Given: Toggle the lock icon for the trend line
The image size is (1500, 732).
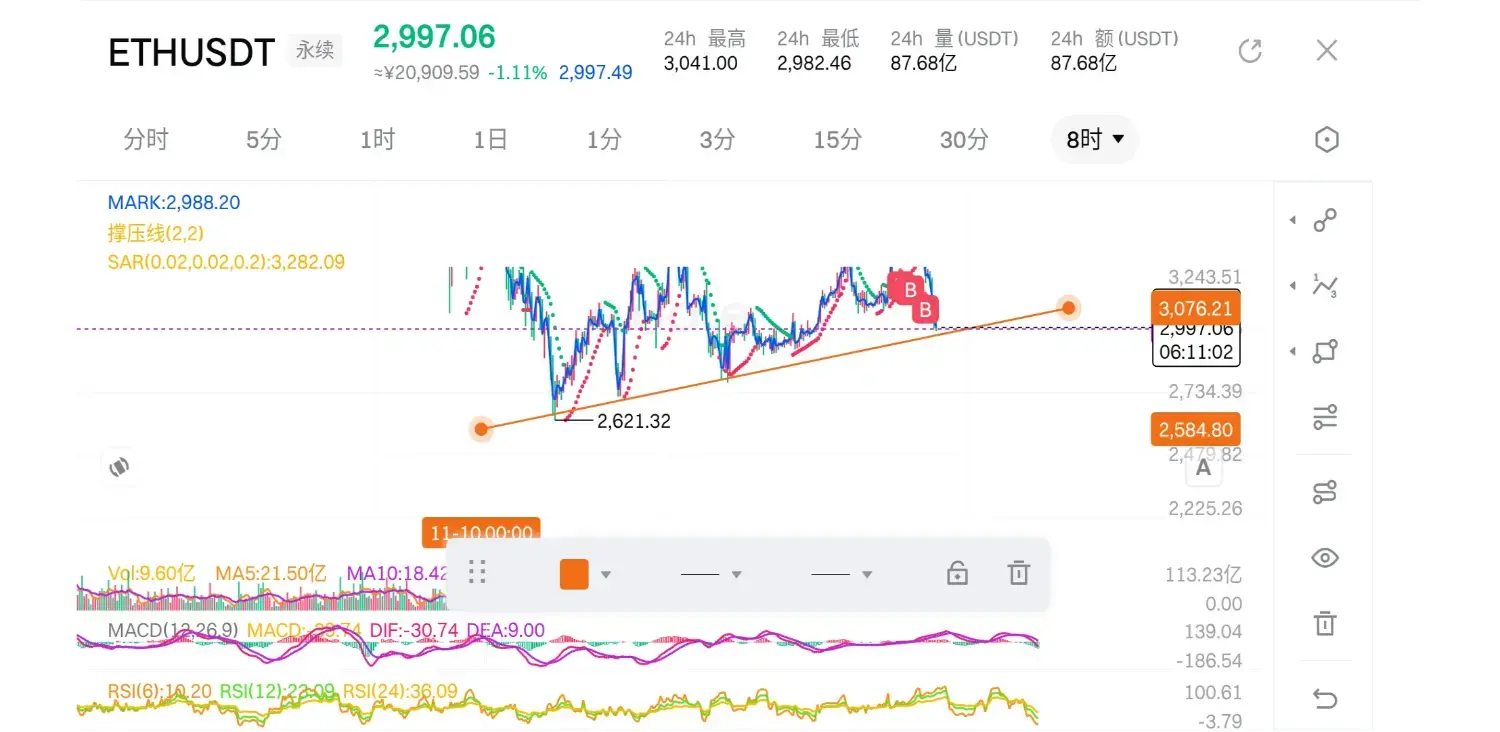Looking at the screenshot, I should 957,573.
